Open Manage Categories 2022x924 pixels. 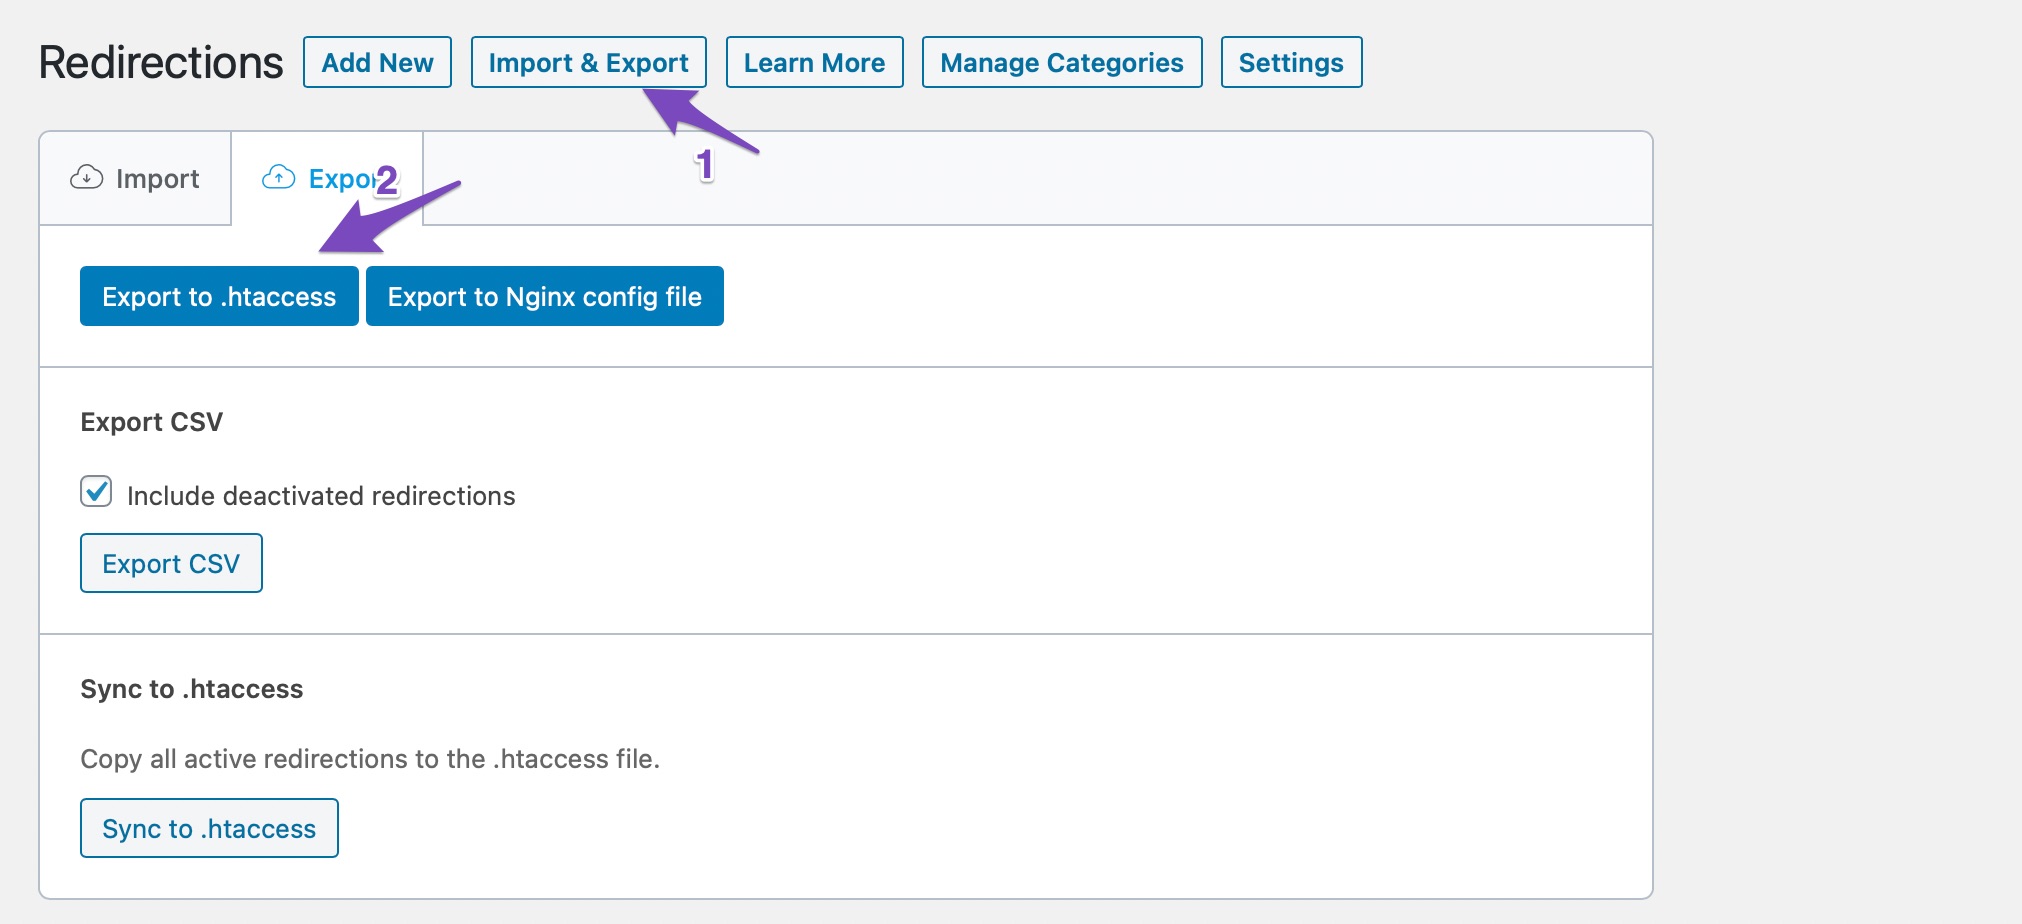(1061, 62)
